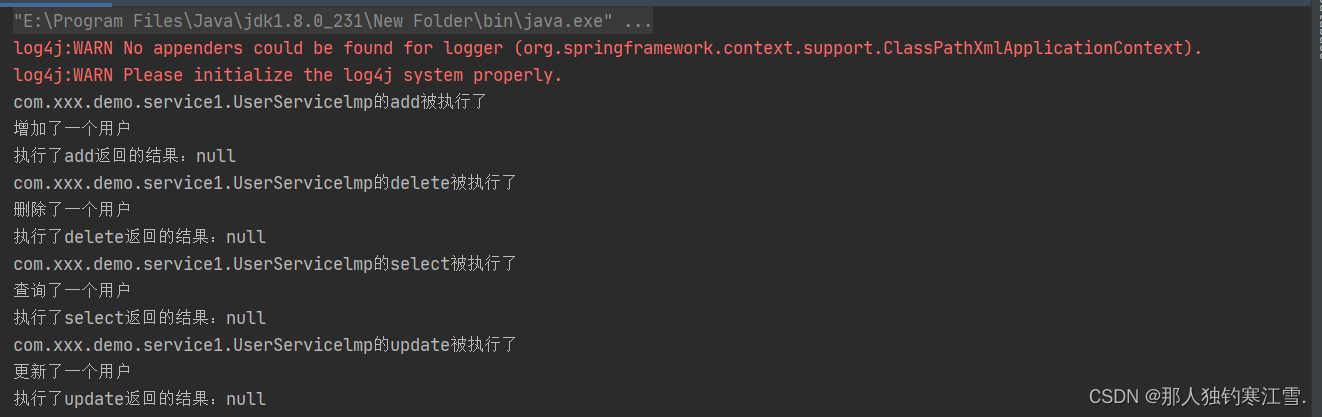
Task: Click the 查询了一个用户 output line
Action: click(x=72, y=291)
